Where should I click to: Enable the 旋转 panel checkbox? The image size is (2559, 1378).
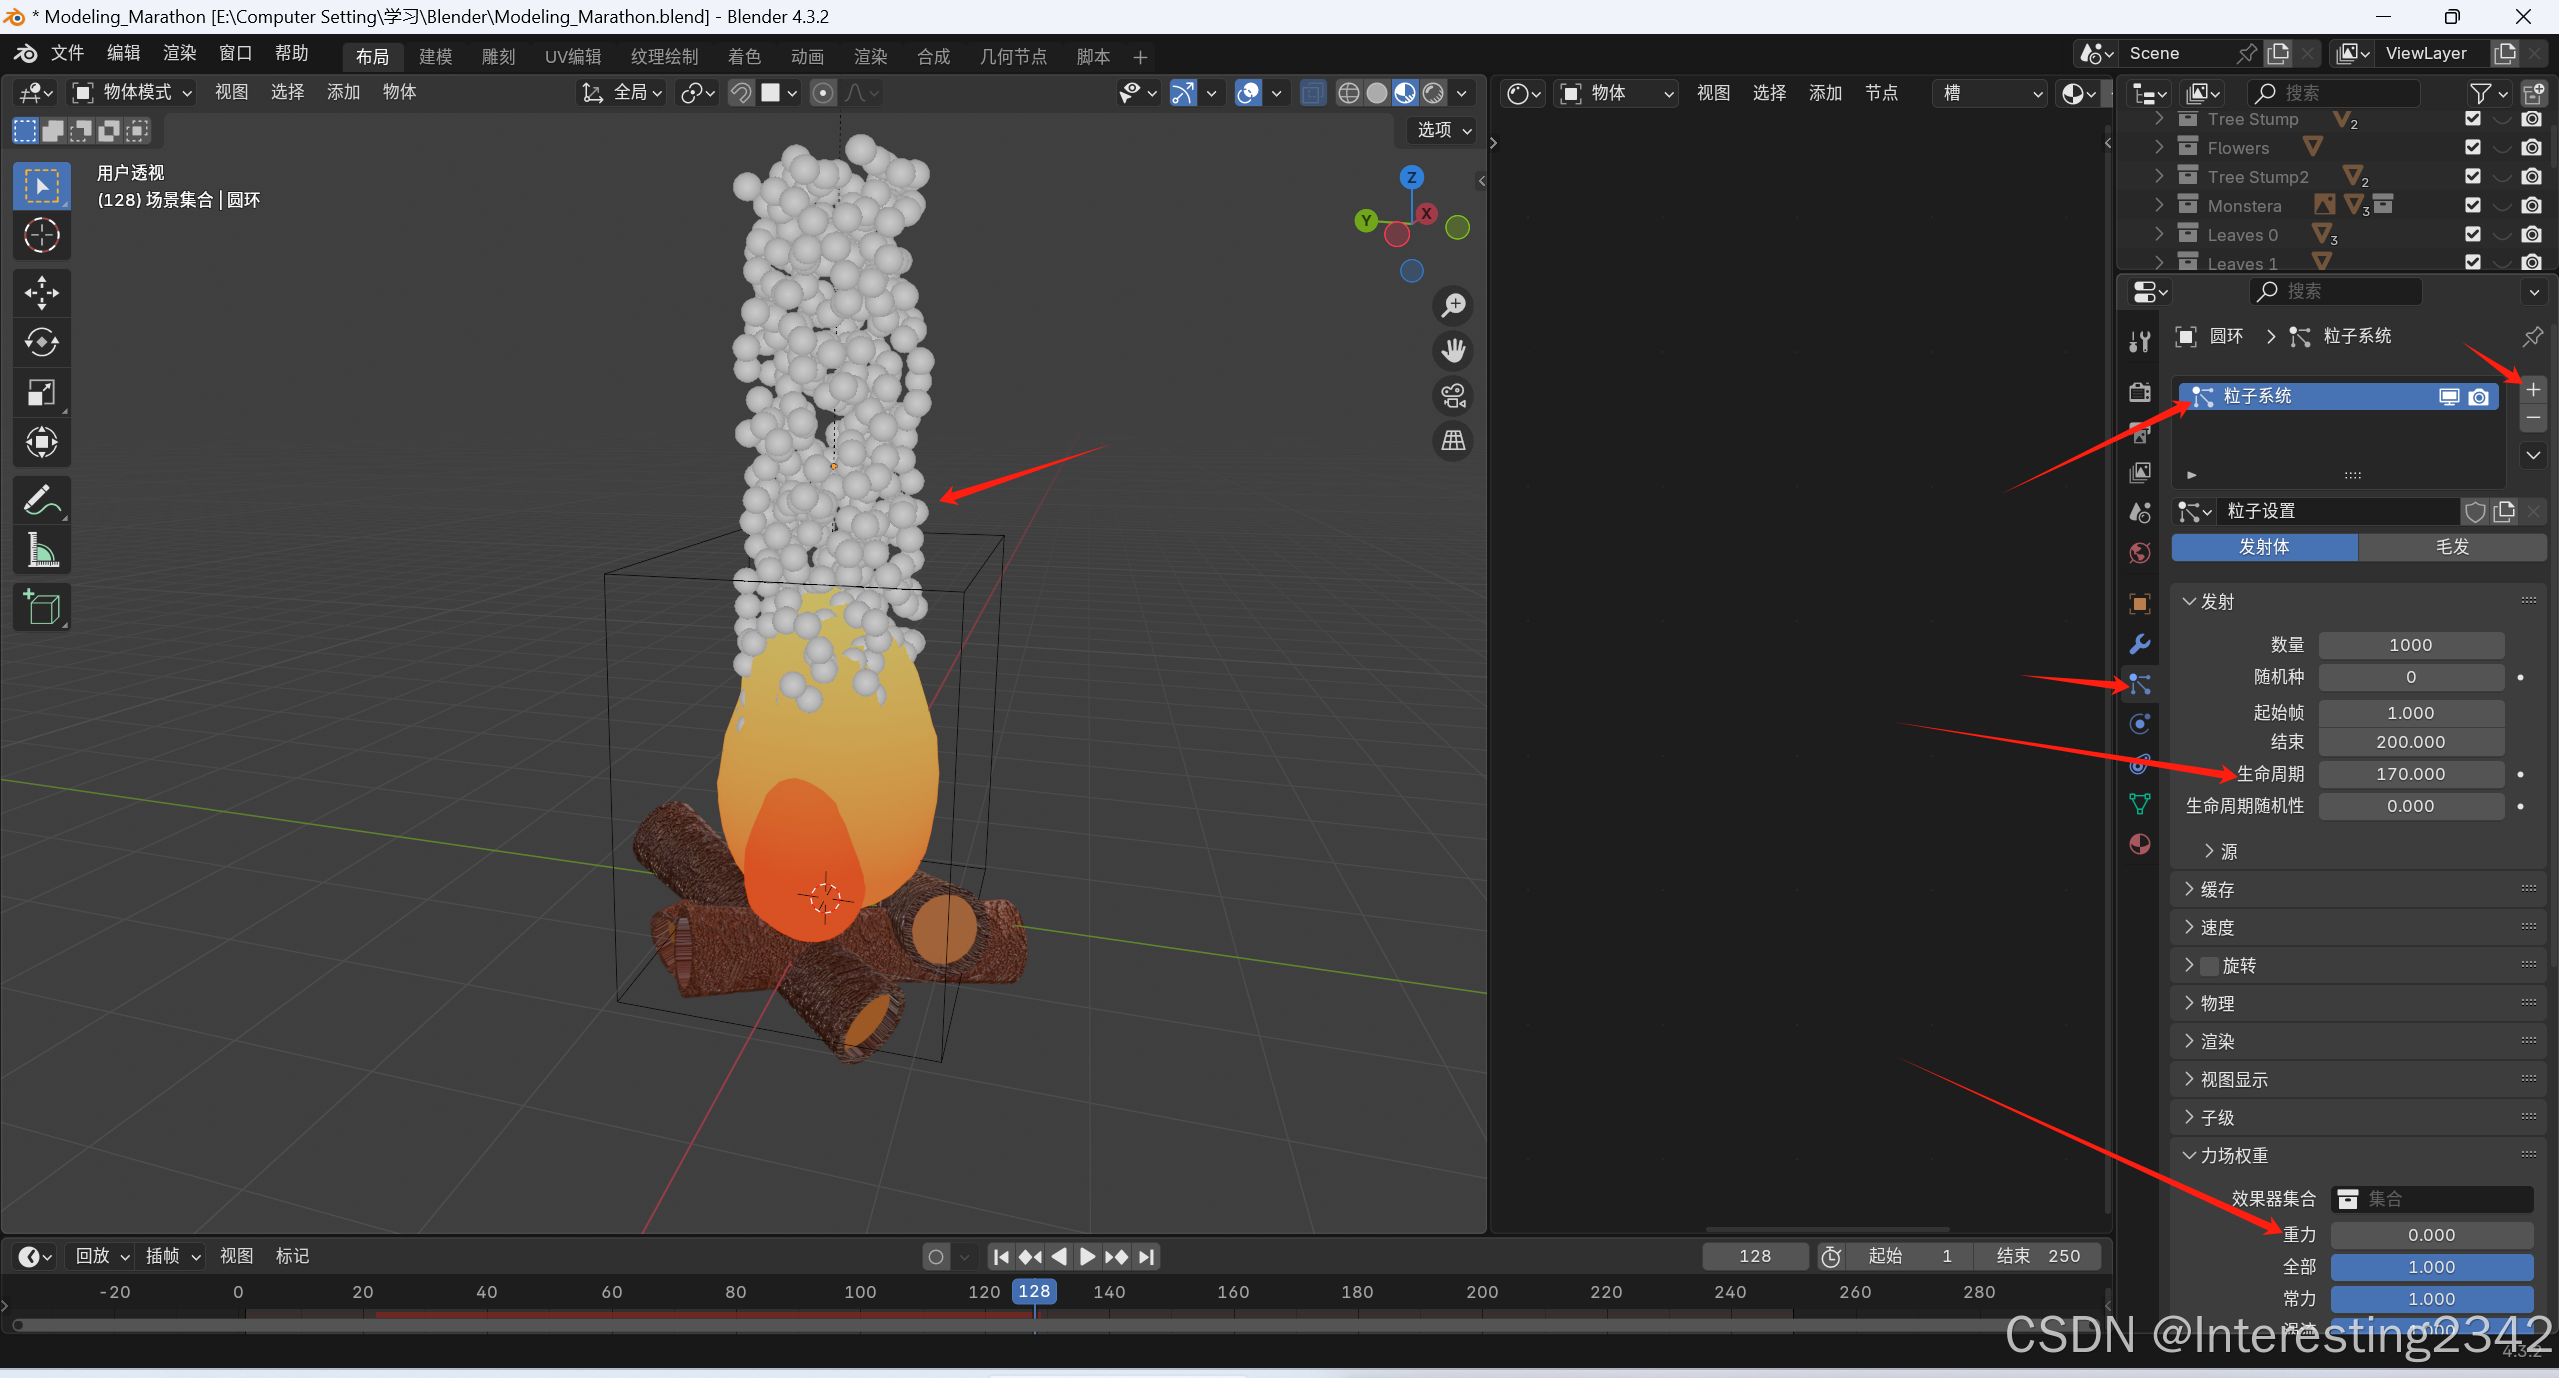point(2210,966)
